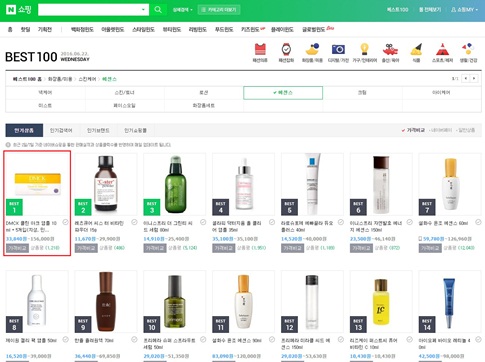Click the price comparison button under the BEST 4 product
The image size is (485, 362).
tap(224, 248)
